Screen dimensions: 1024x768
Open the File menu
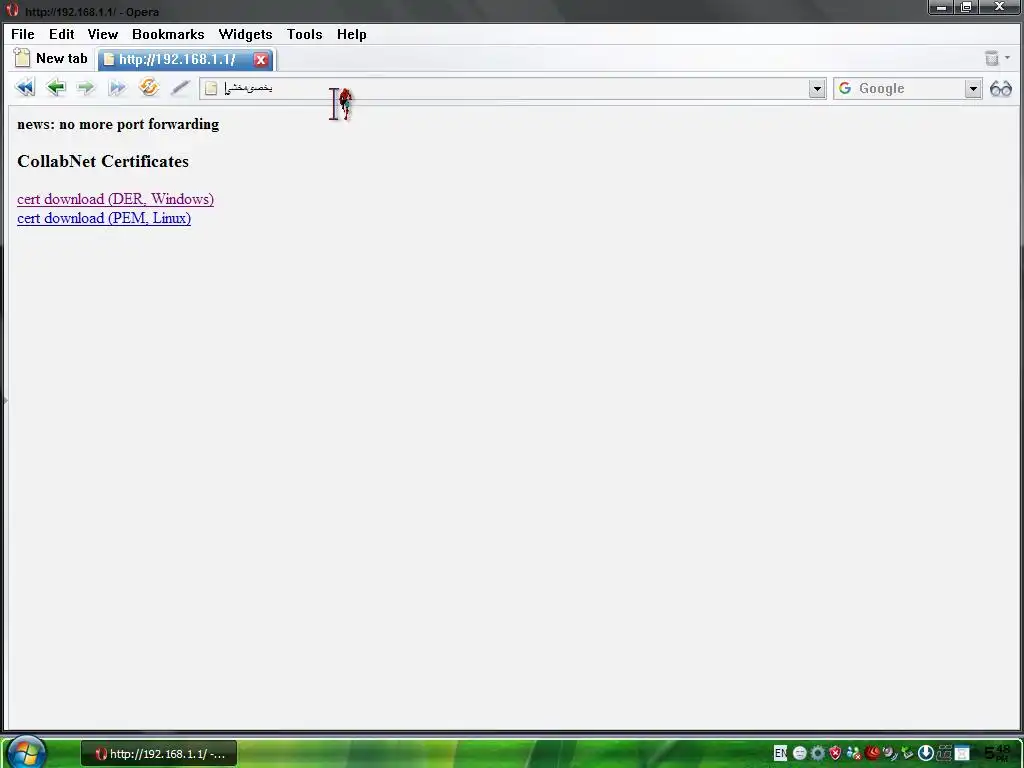[x=23, y=35]
